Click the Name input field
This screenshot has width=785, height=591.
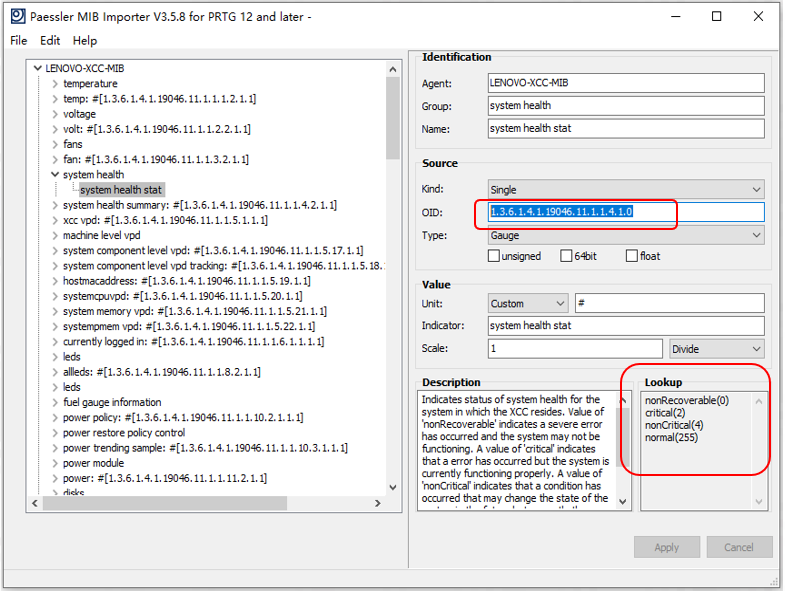626,128
